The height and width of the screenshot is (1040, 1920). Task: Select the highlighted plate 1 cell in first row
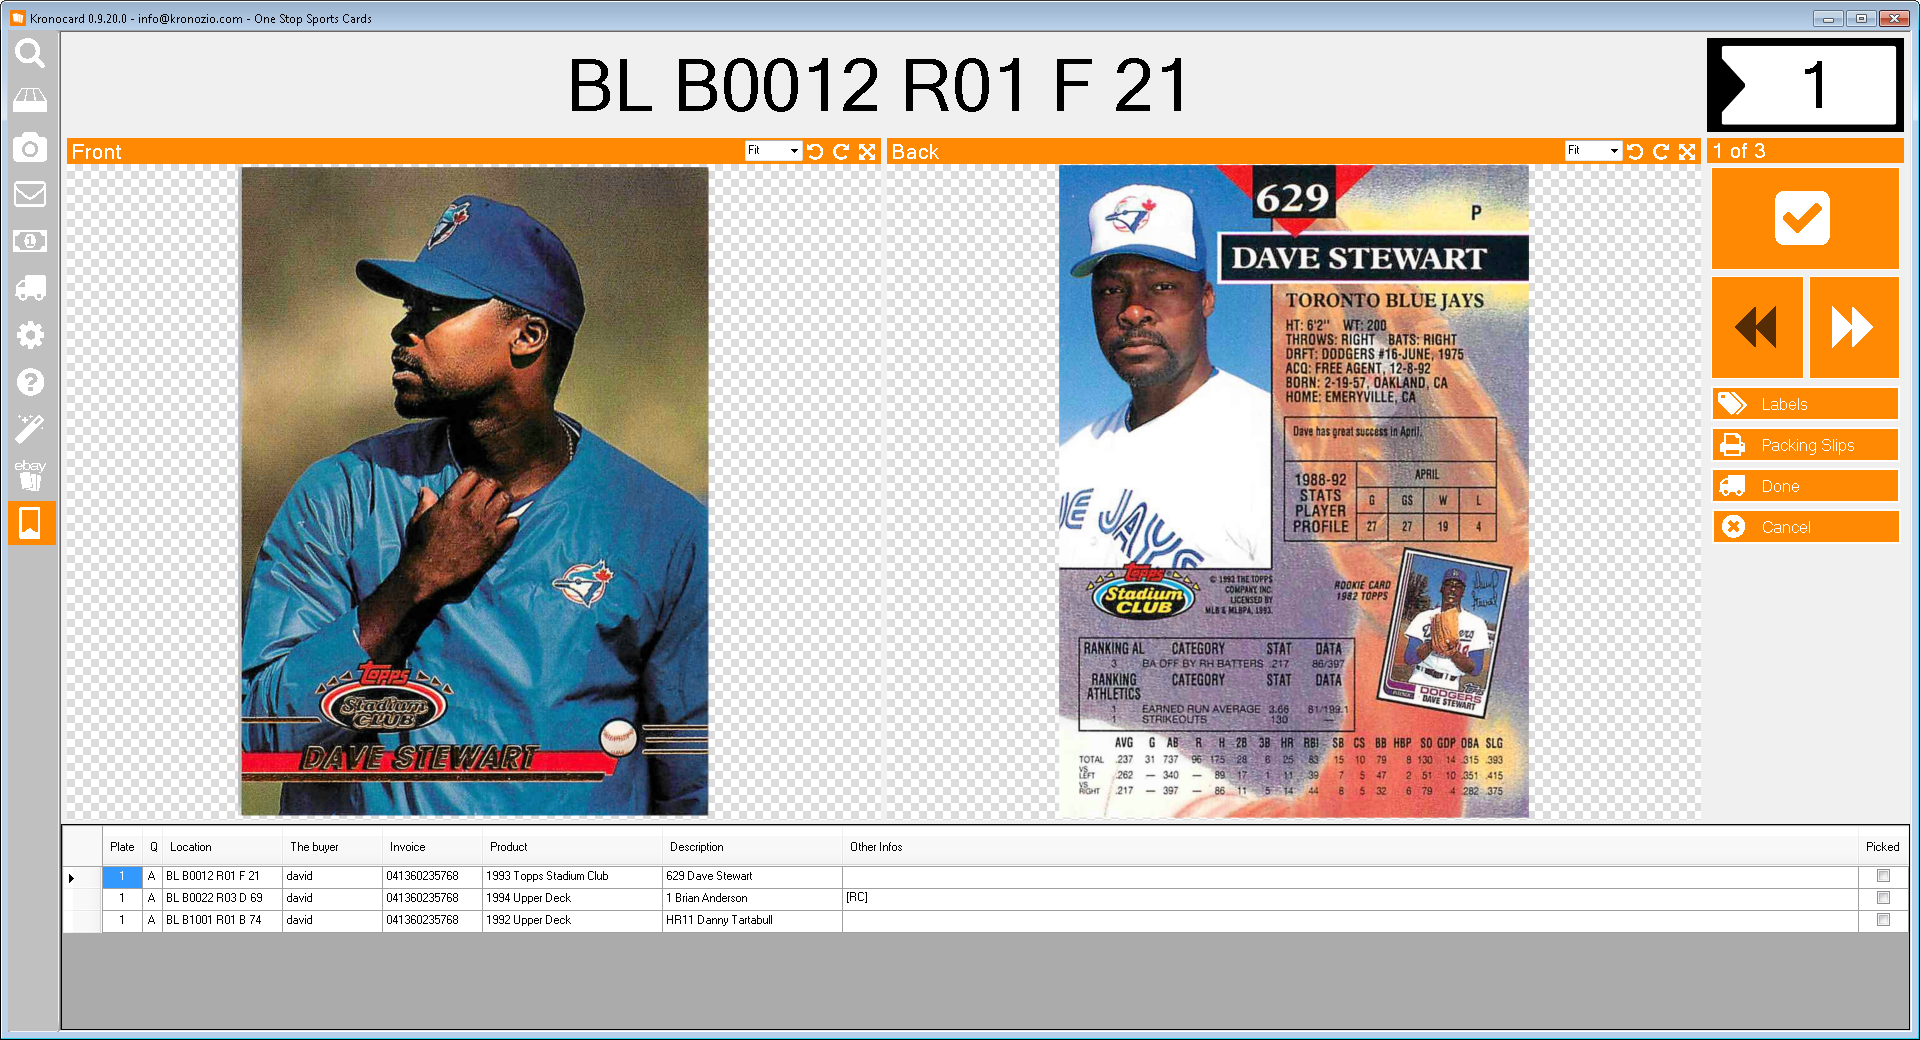click(122, 876)
